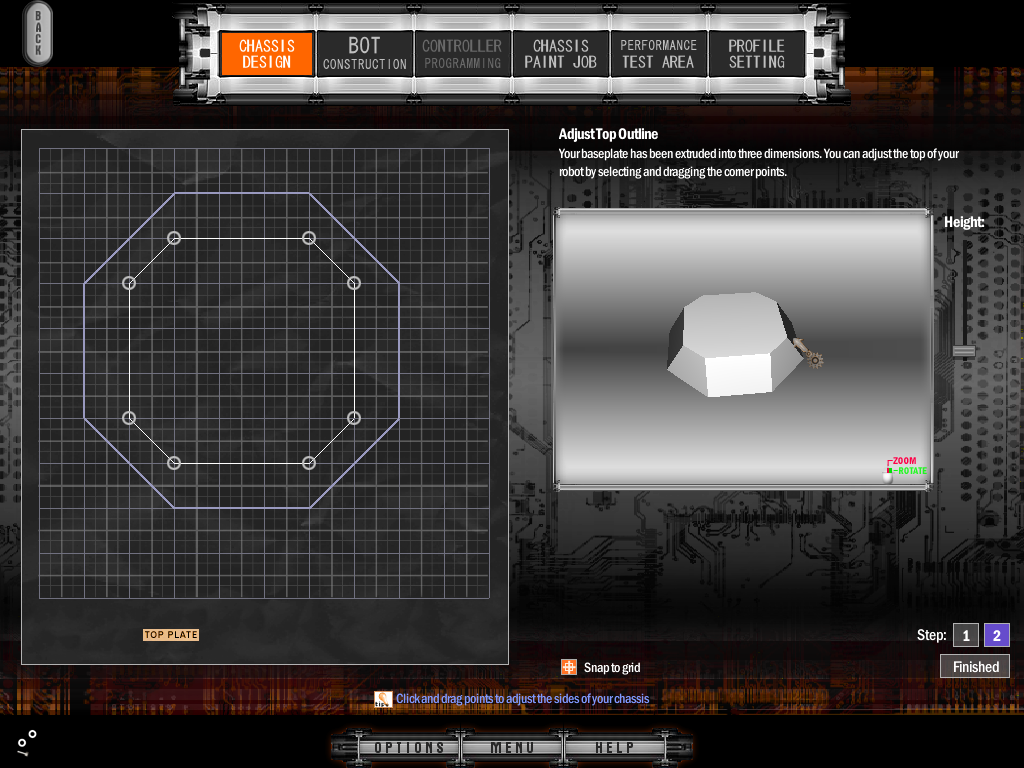This screenshot has height=768, width=1024.
Task: Click the Finished button
Action: click(975, 667)
